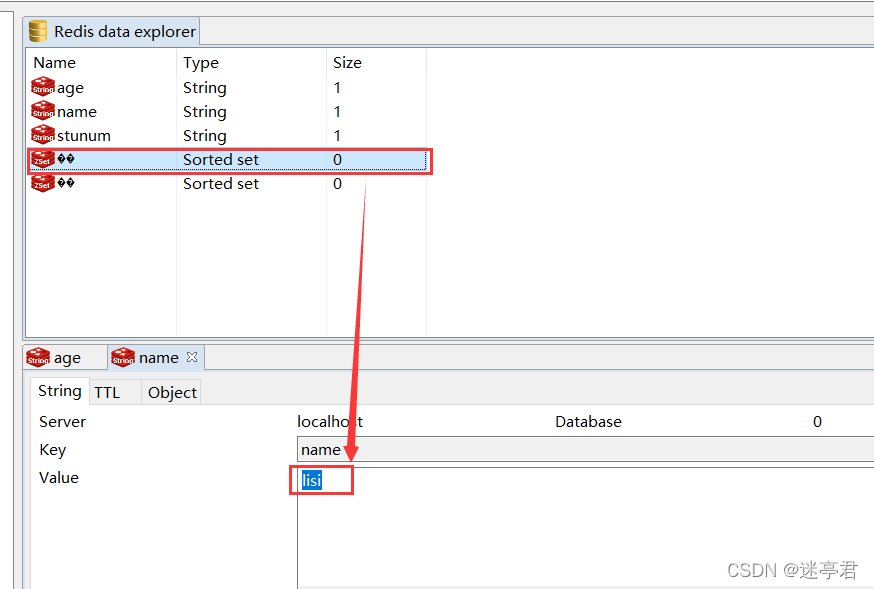Click the ZSet icon in the last row

43,183
